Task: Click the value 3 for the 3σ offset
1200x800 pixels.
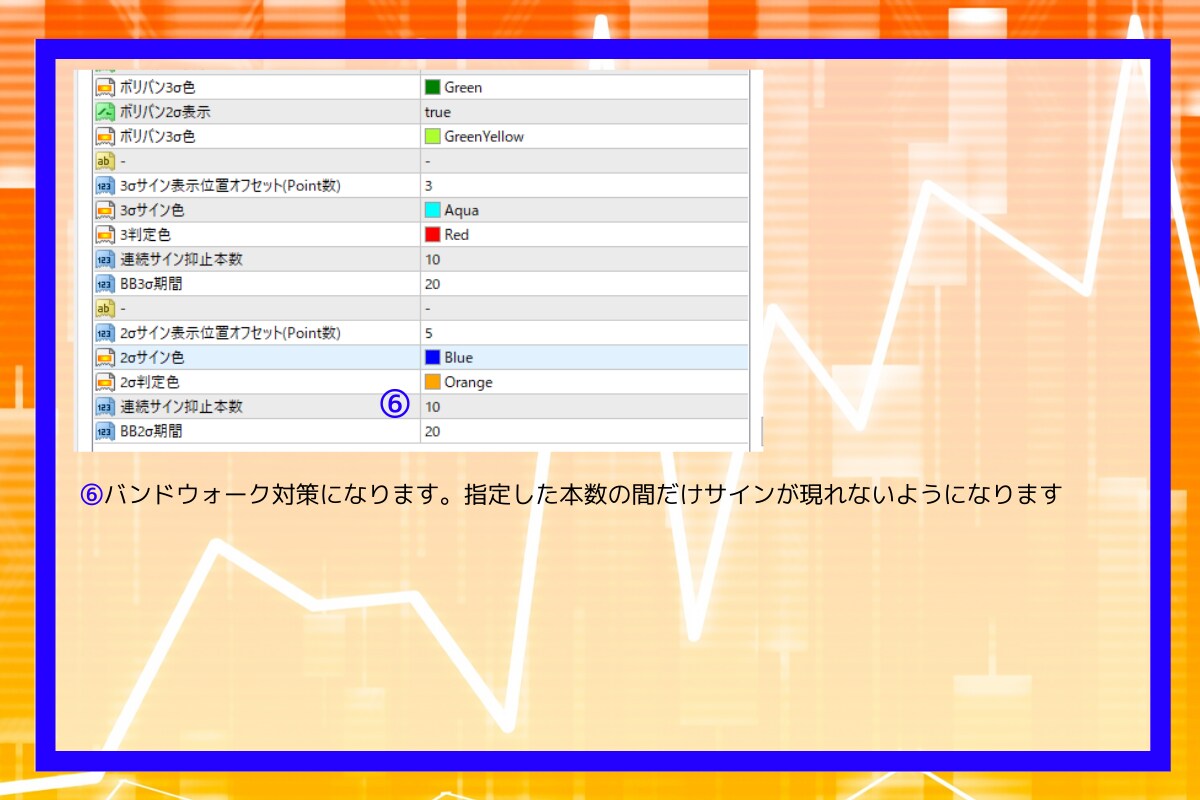Action: tap(428, 185)
